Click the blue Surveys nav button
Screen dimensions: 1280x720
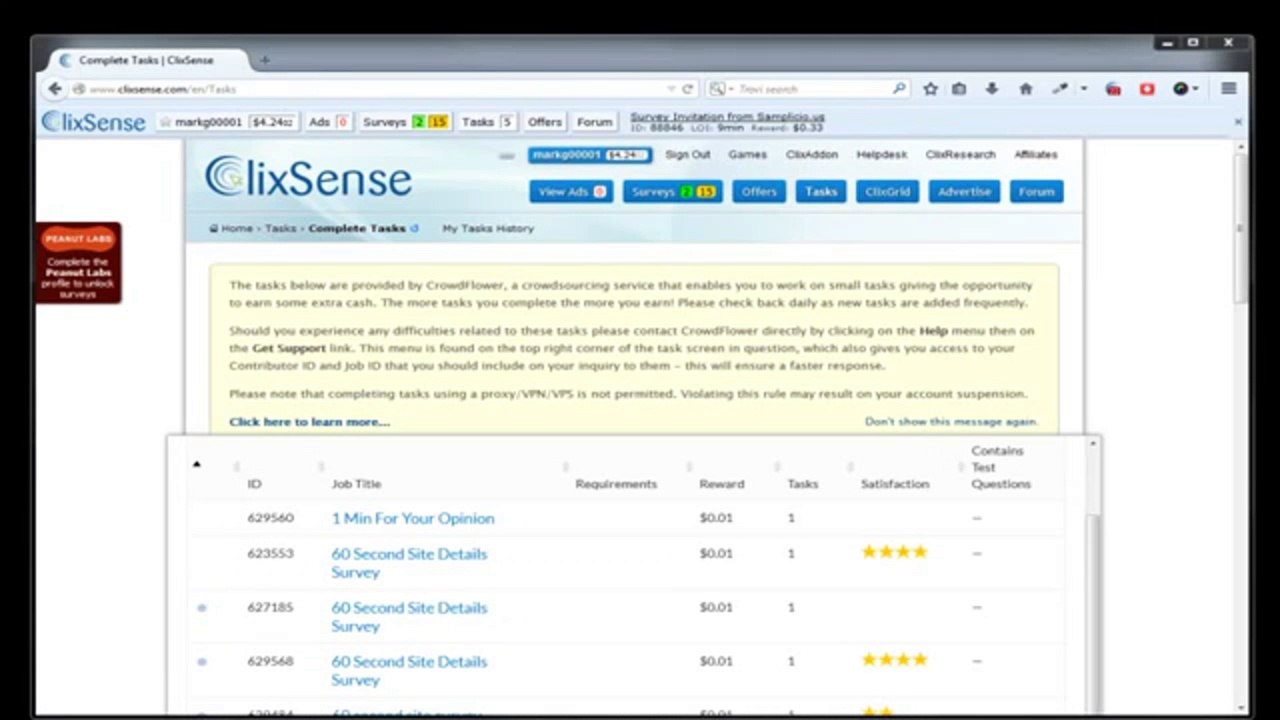672,192
